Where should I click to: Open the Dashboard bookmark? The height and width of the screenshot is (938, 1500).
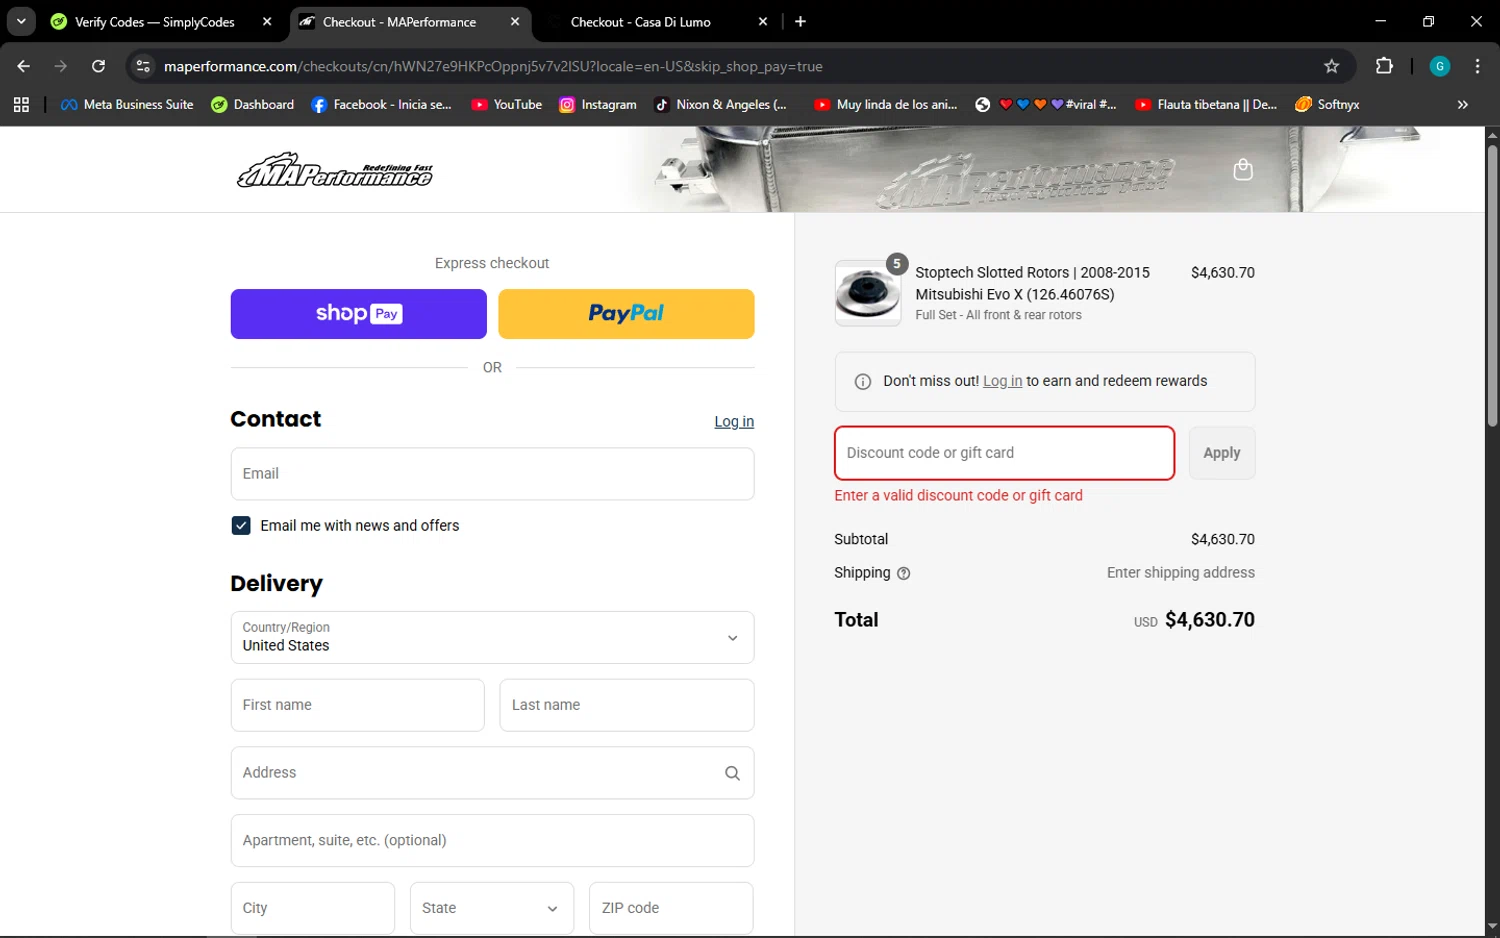[253, 104]
